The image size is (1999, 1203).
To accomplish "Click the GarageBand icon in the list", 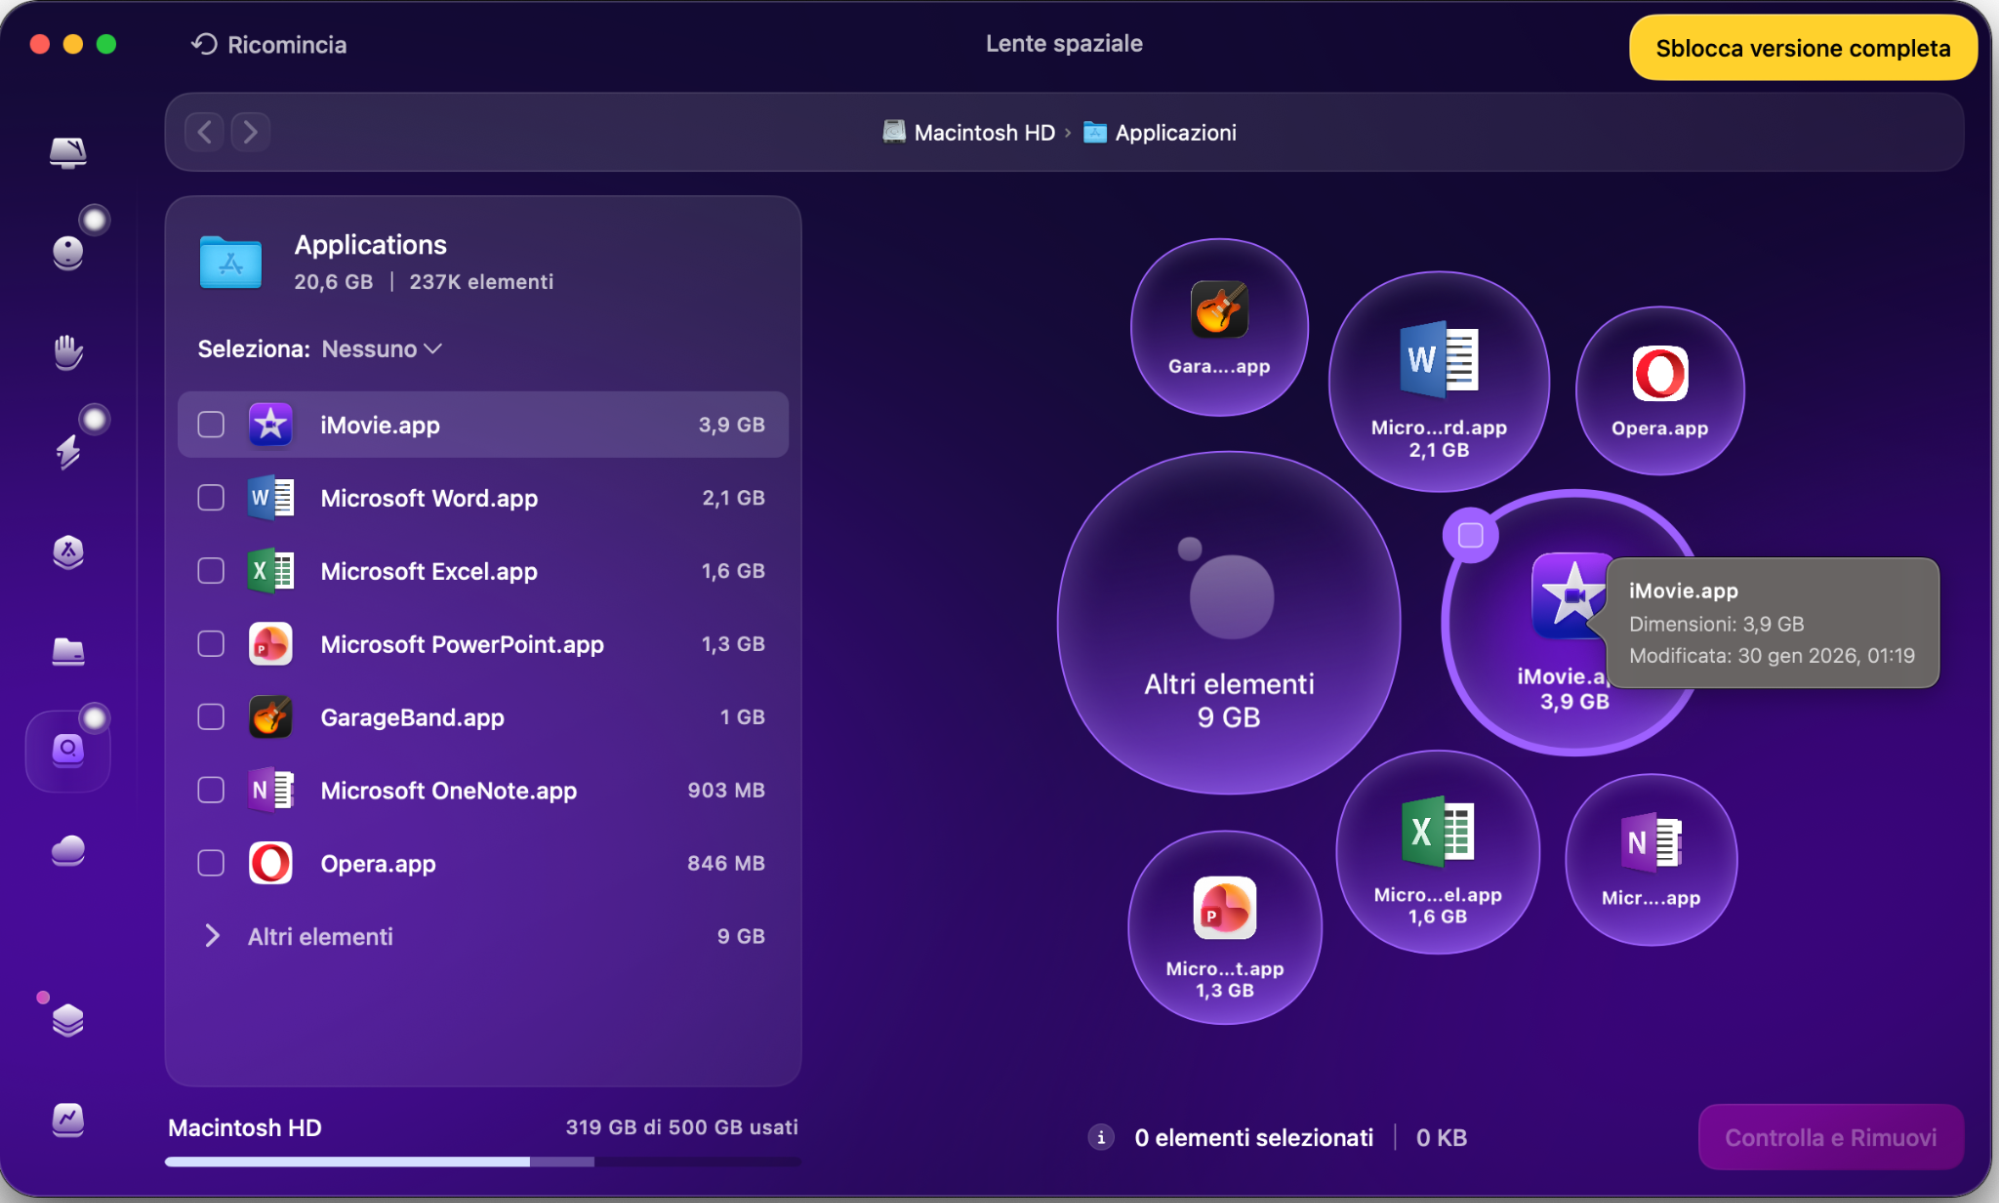I will coord(270,717).
